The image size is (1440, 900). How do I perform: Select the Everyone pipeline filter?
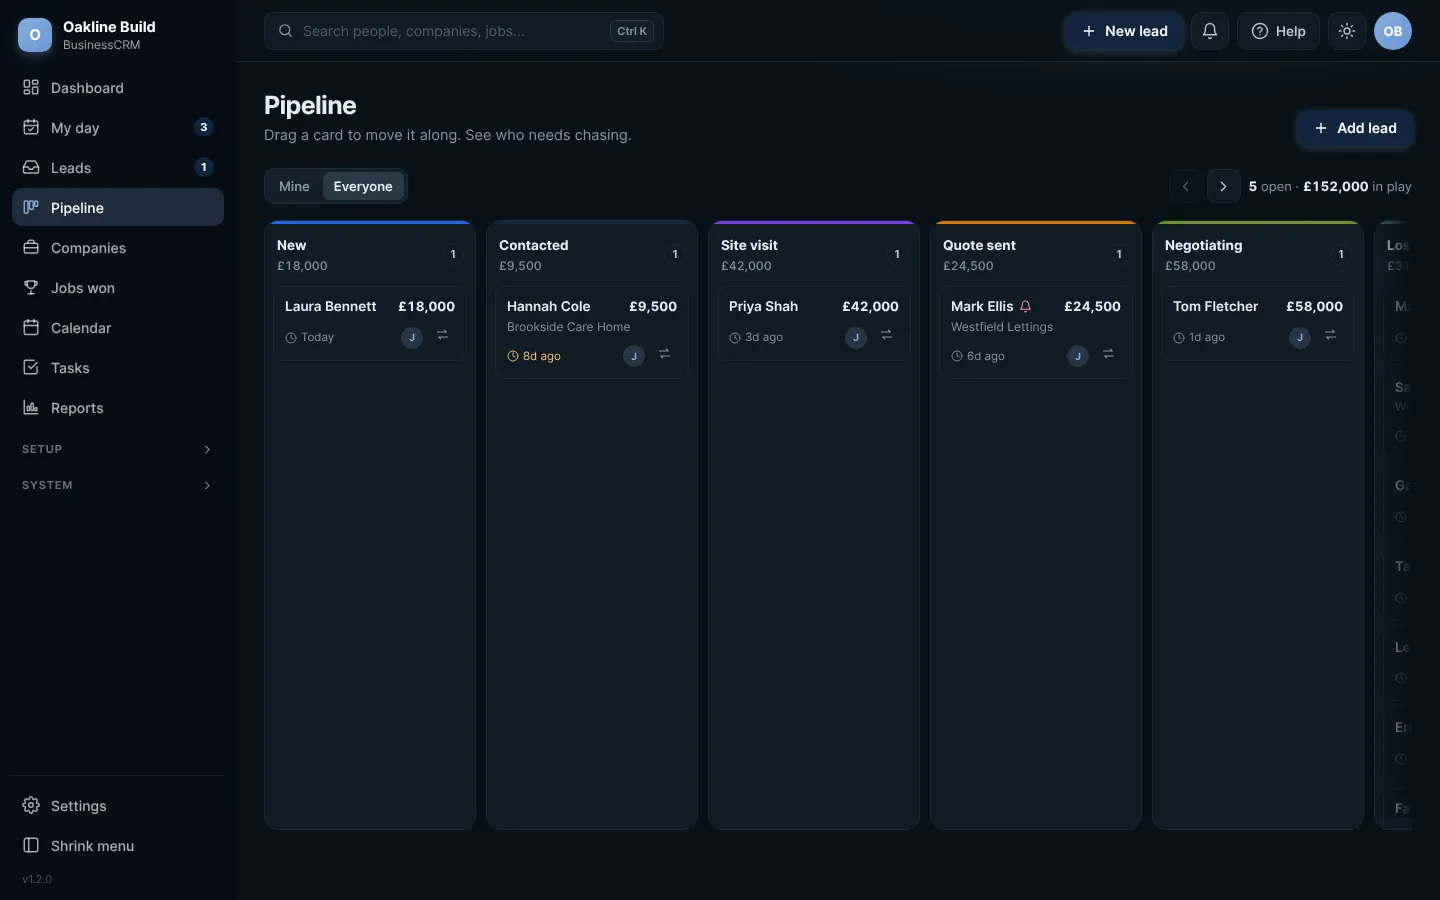coord(363,186)
